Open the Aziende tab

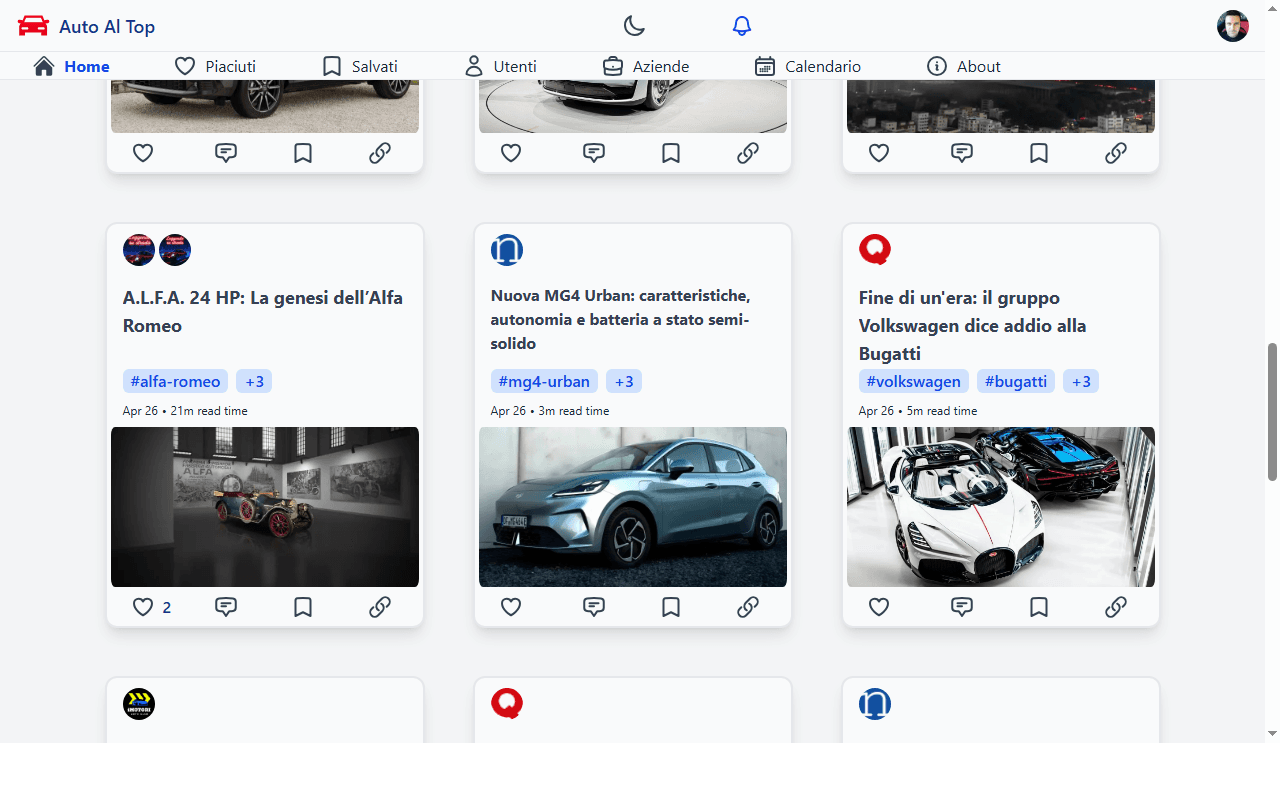646,66
